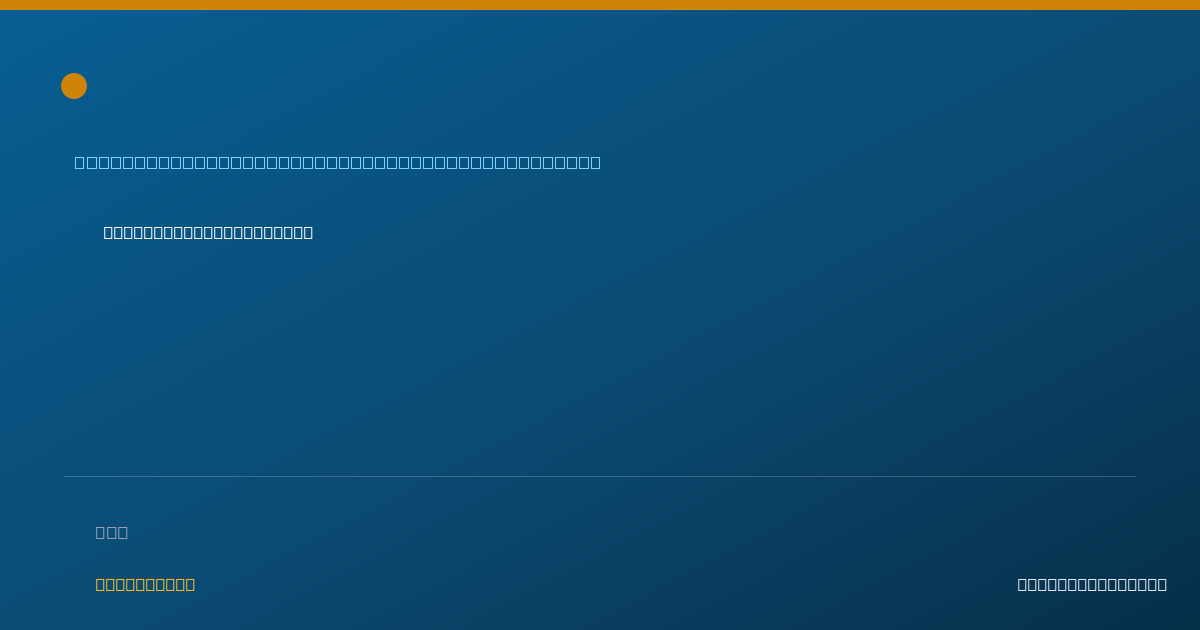This screenshot has height=630, width=1200.
Task: Click the orange bar along the top edge
Action: click(x=600, y=5)
